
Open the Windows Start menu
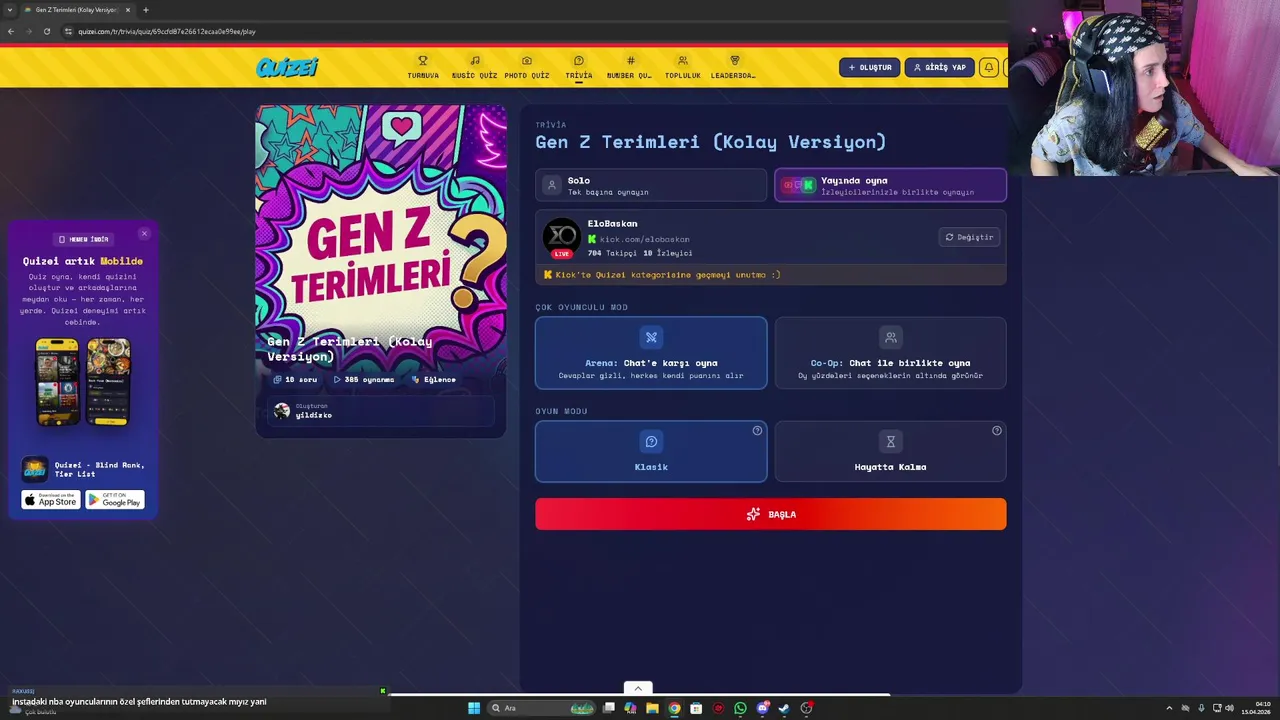coord(474,708)
